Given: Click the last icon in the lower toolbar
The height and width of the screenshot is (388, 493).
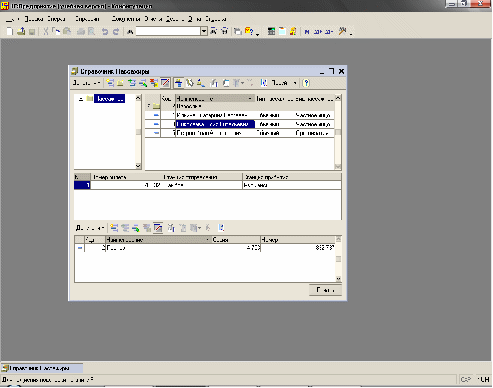Looking at the screenshot, I should tap(221, 228).
